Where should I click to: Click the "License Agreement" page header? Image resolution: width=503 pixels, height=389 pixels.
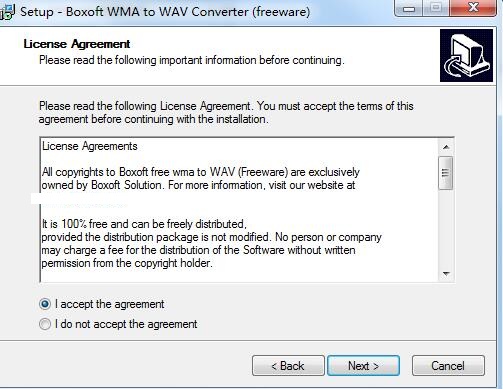click(x=77, y=44)
